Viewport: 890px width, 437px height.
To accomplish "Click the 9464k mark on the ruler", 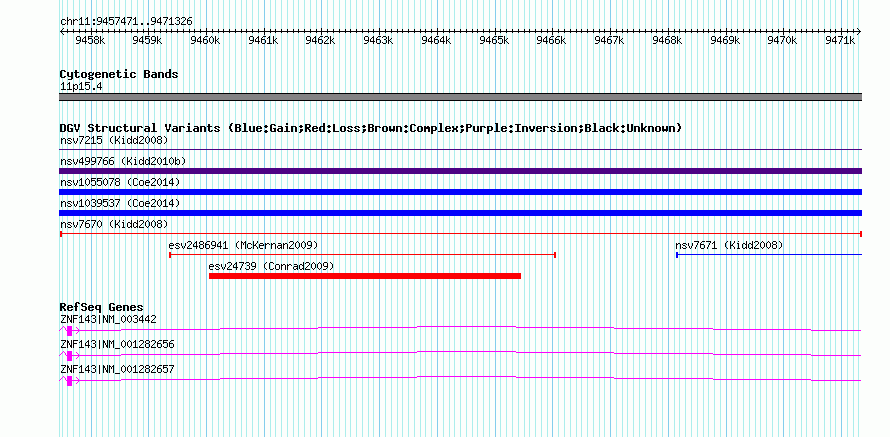I will pos(436,41).
